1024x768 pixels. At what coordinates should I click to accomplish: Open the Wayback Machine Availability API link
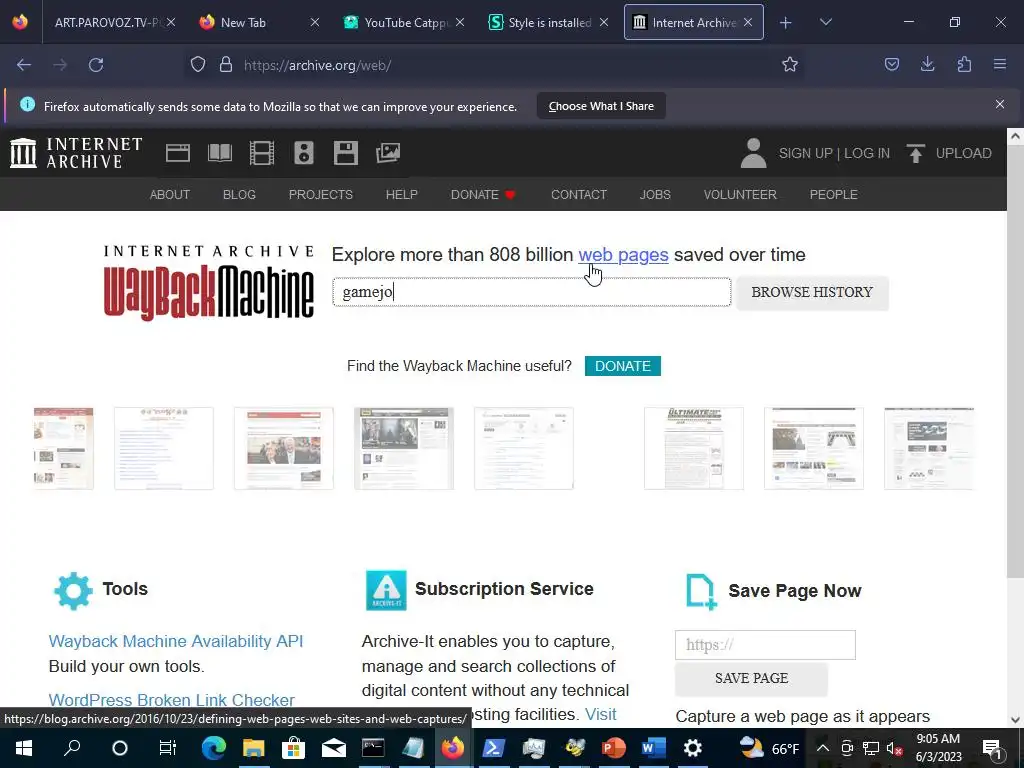pos(176,641)
